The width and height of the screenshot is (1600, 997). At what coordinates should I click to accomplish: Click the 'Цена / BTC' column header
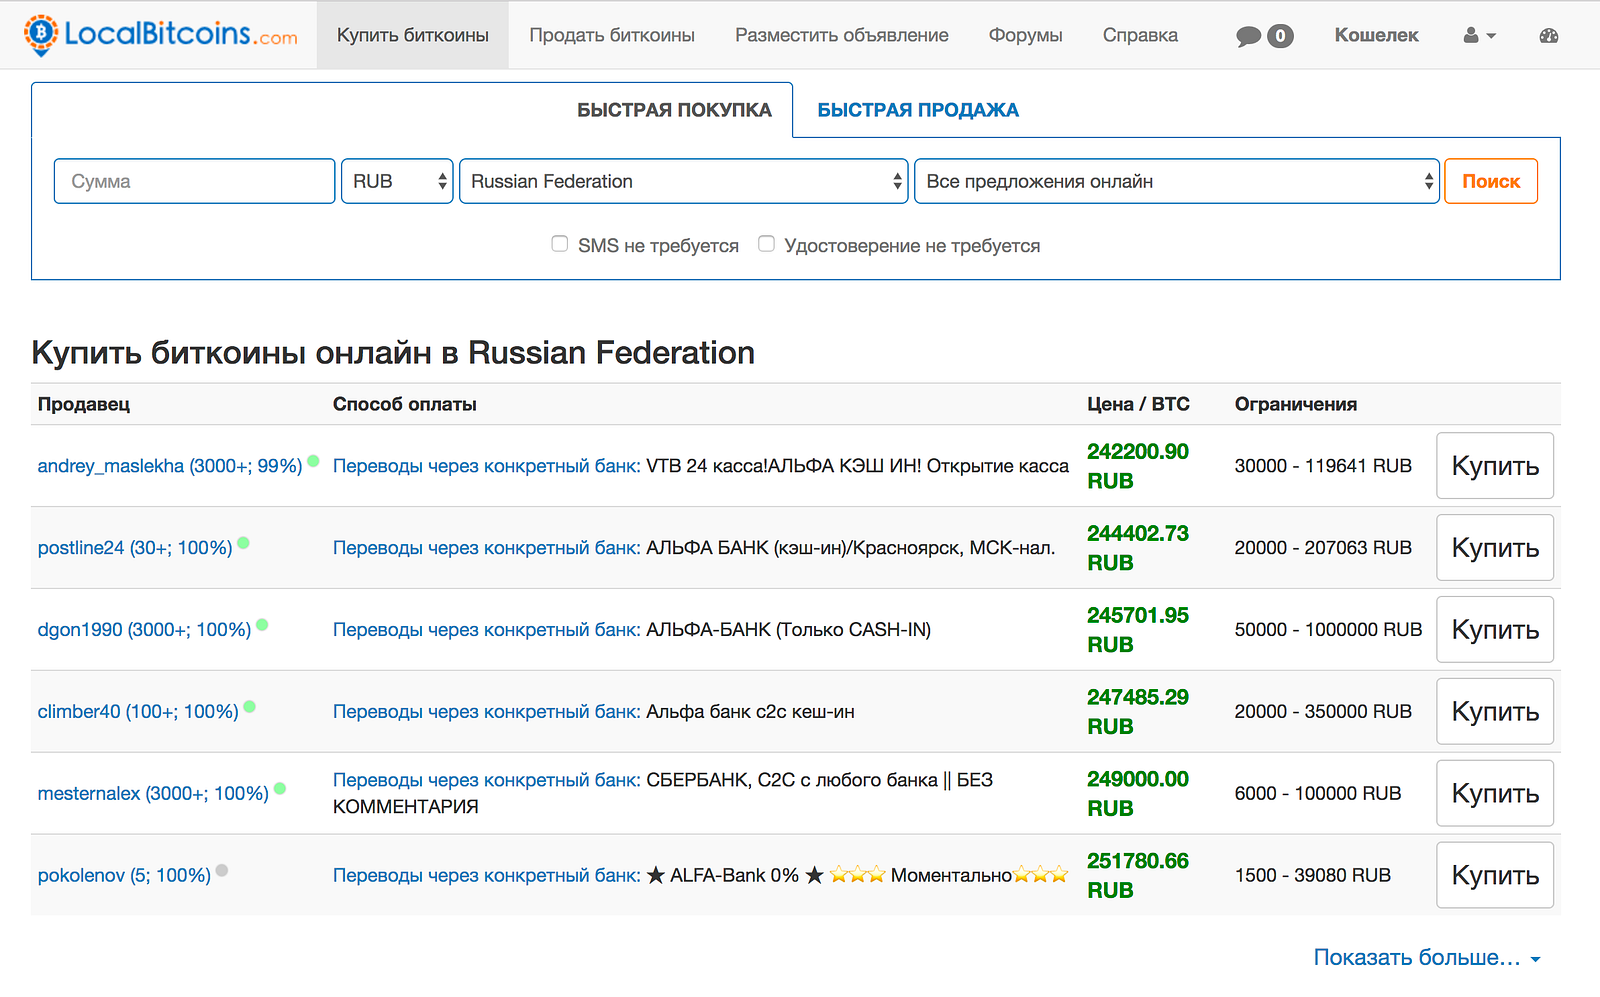point(1138,404)
